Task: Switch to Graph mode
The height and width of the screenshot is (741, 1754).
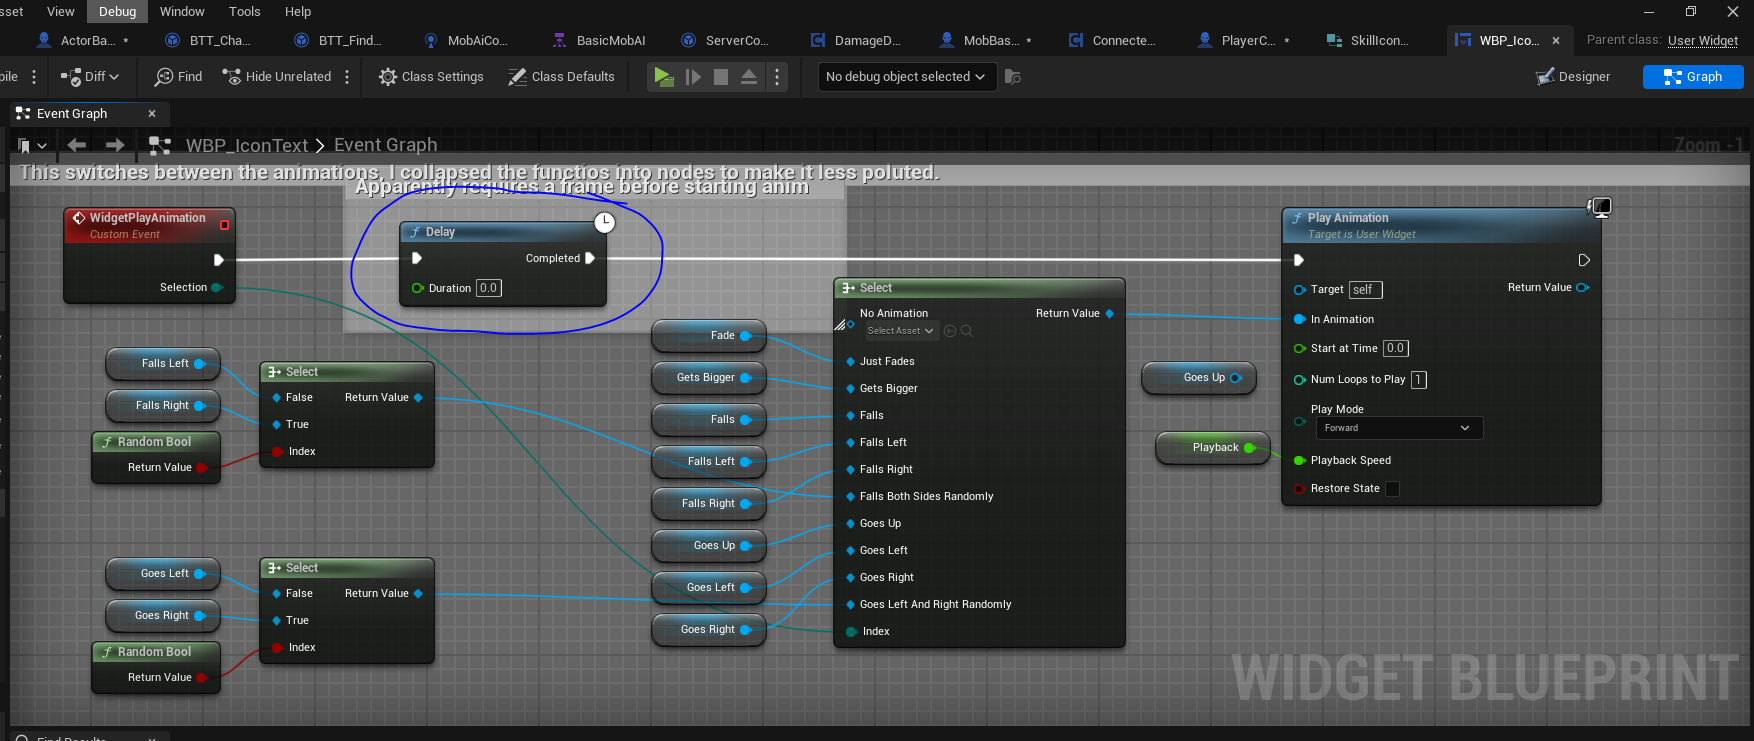Action: coord(1693,77)
